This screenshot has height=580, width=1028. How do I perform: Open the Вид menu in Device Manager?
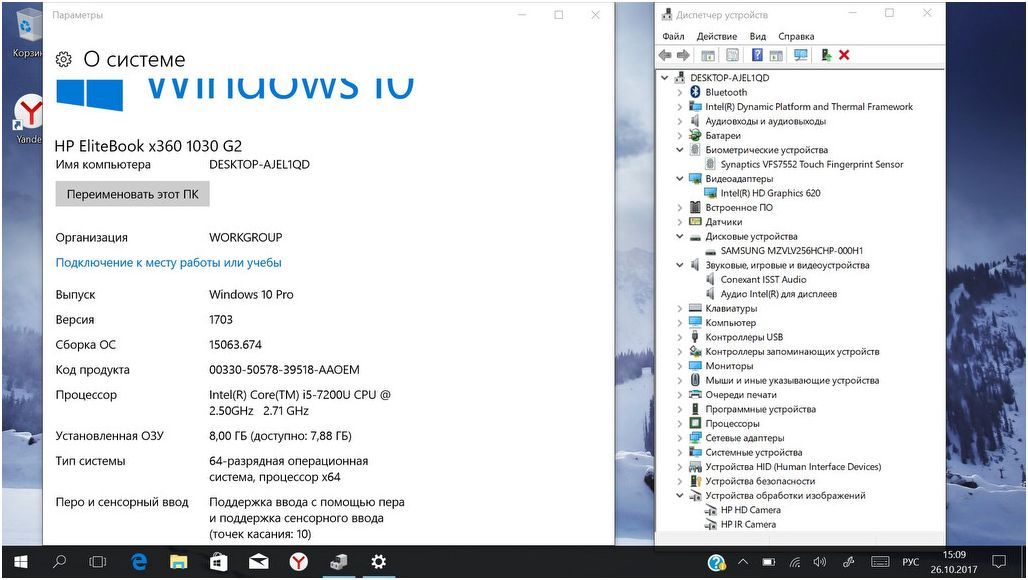757,36
